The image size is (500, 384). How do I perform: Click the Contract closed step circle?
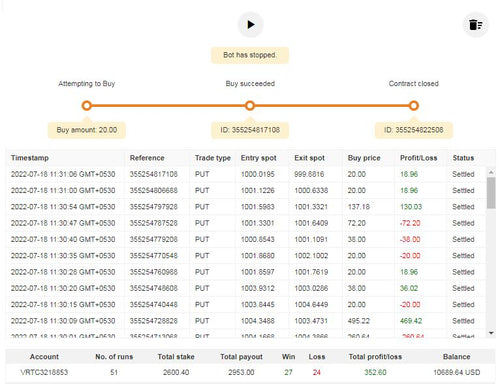(x=414, y=106)
